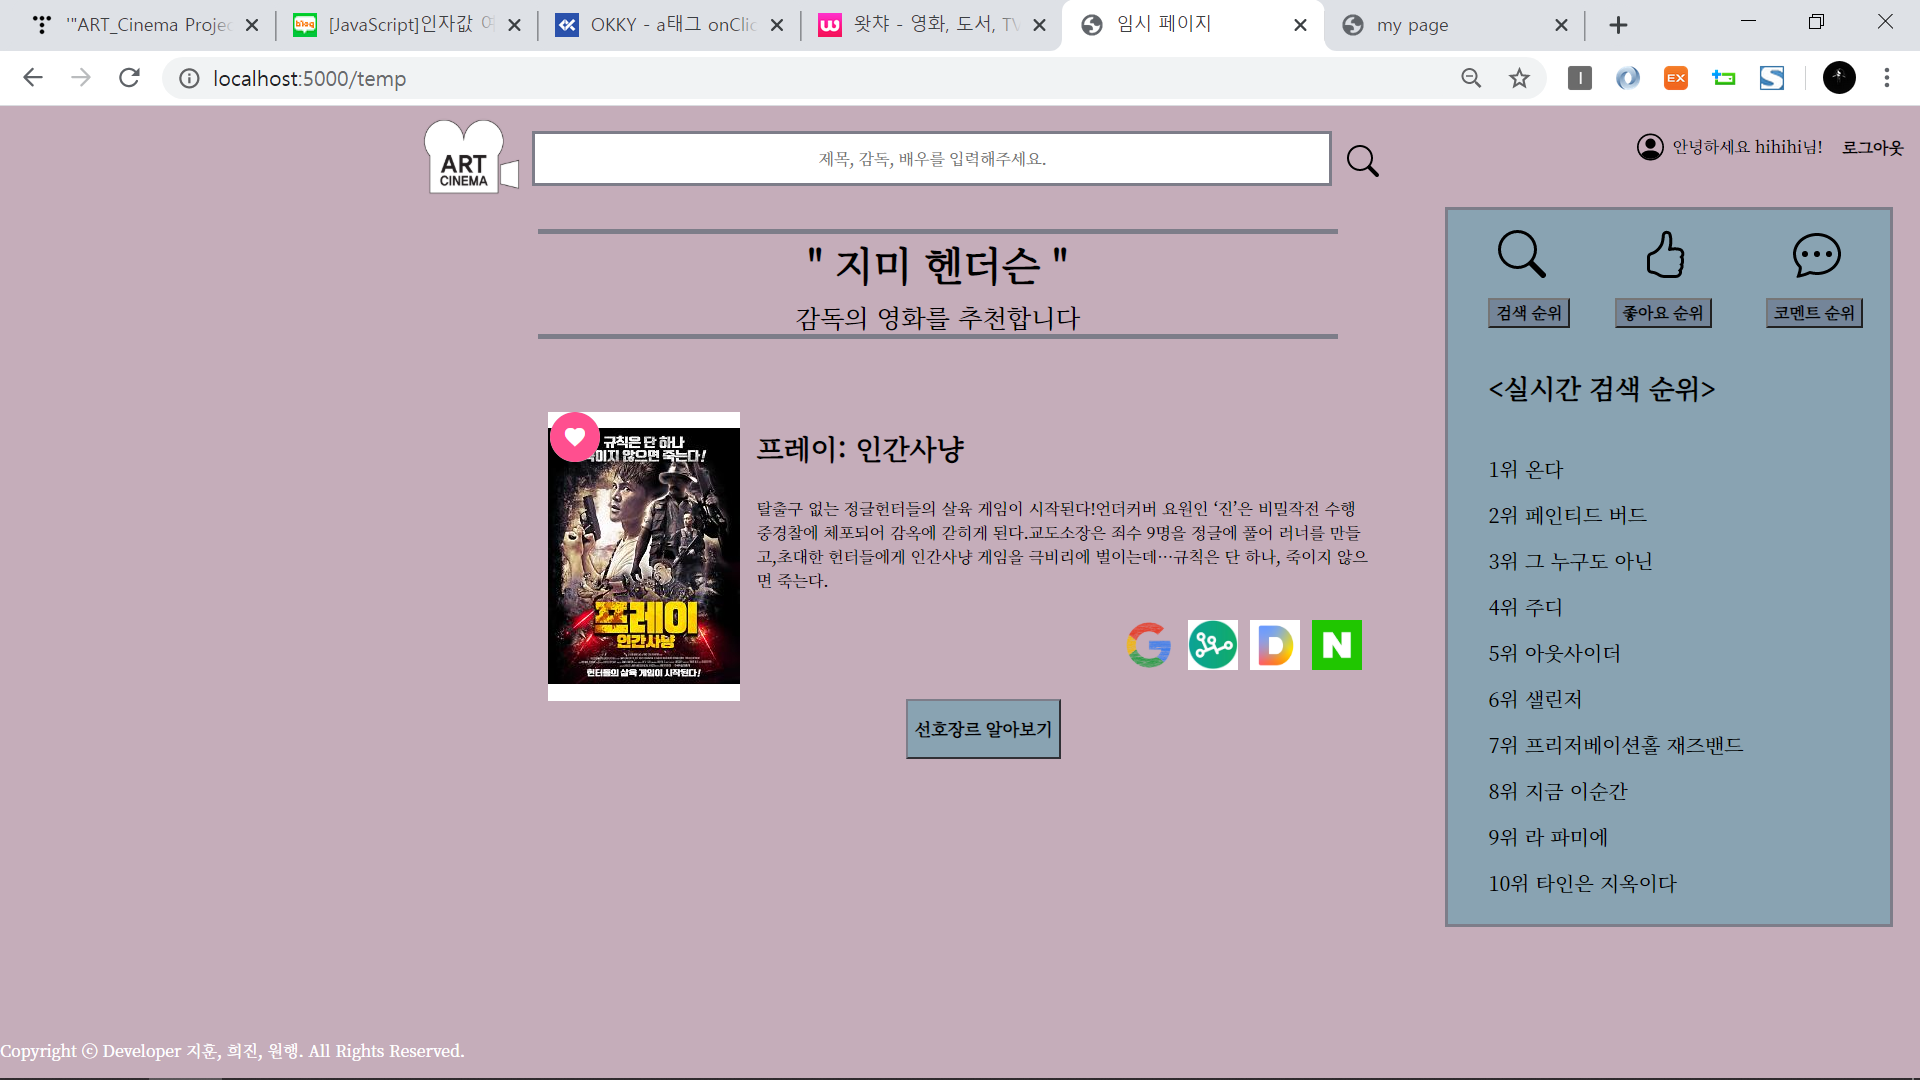Select the 좋아요 순위 button
This screenshot has width=1920, height=1080.
[x=1662, y=313]
